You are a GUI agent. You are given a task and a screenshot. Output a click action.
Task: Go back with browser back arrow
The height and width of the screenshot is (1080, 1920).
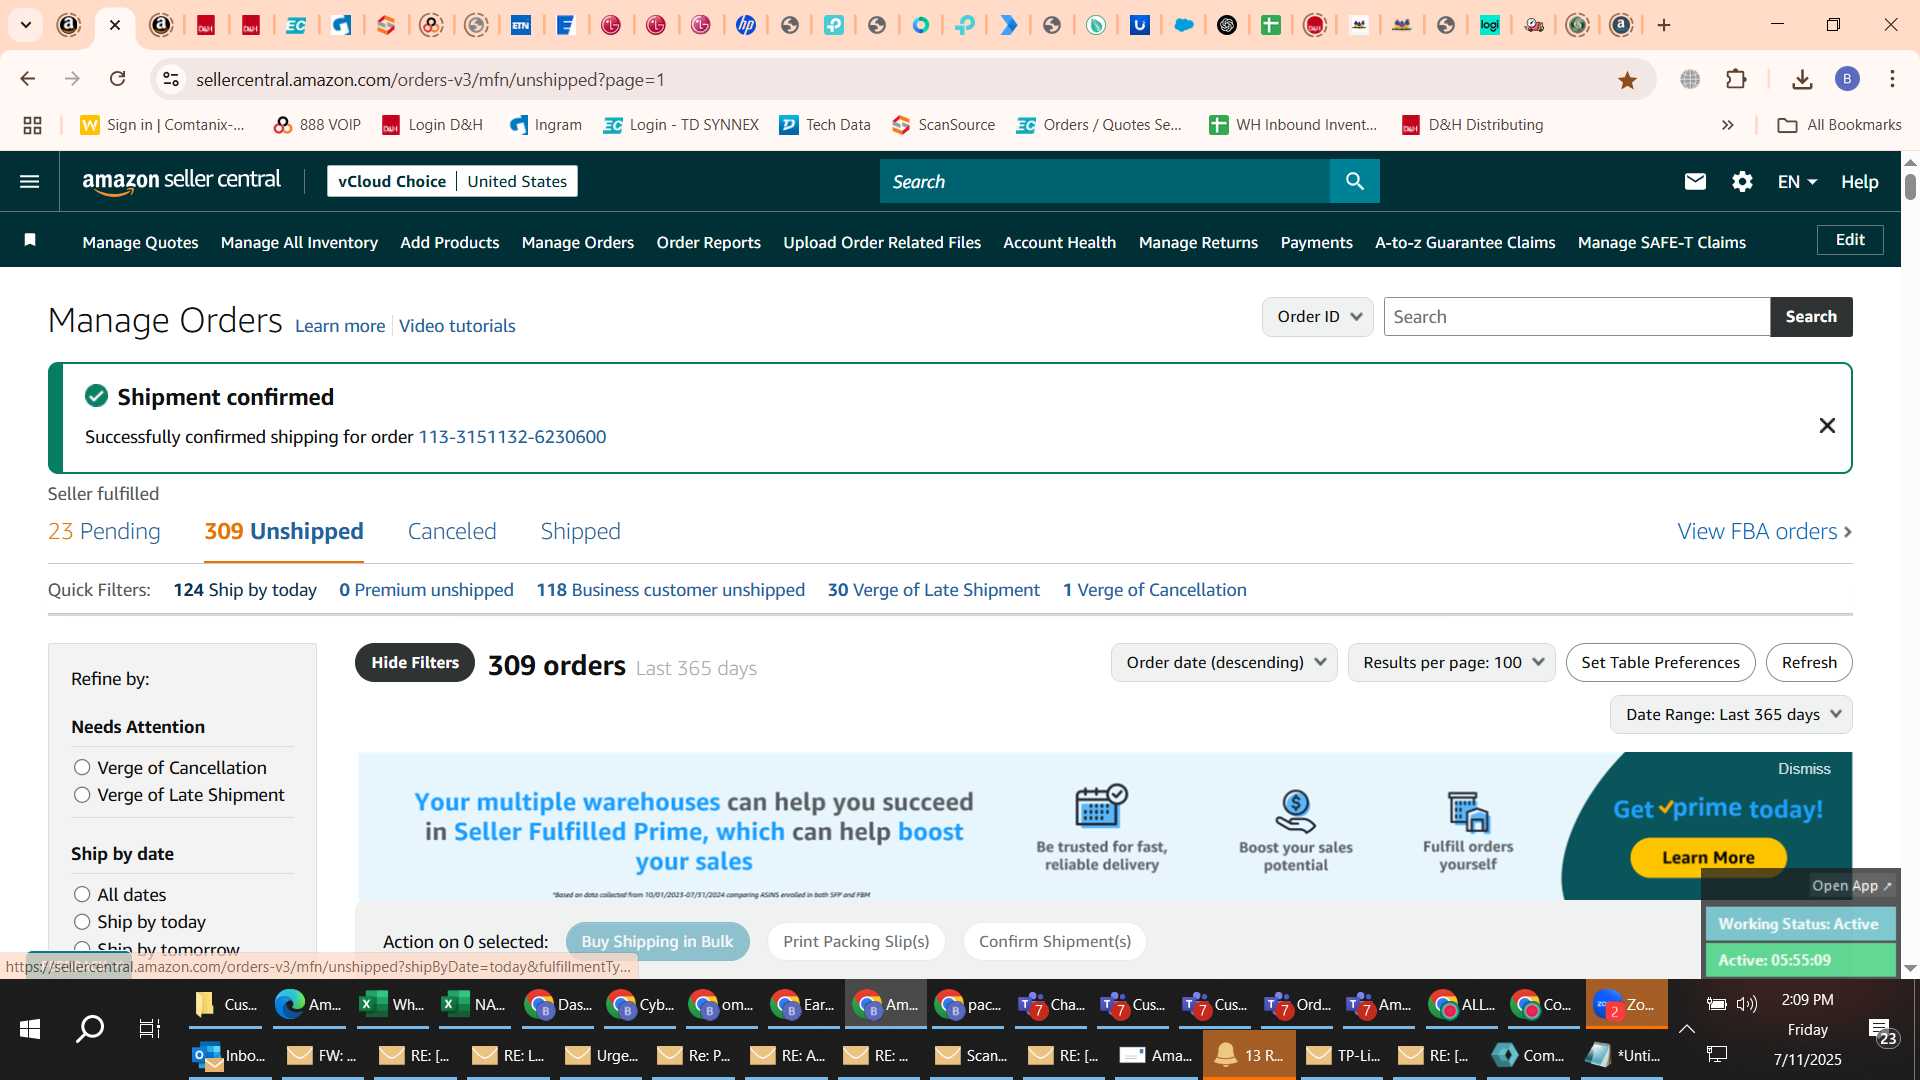(28, 79)
